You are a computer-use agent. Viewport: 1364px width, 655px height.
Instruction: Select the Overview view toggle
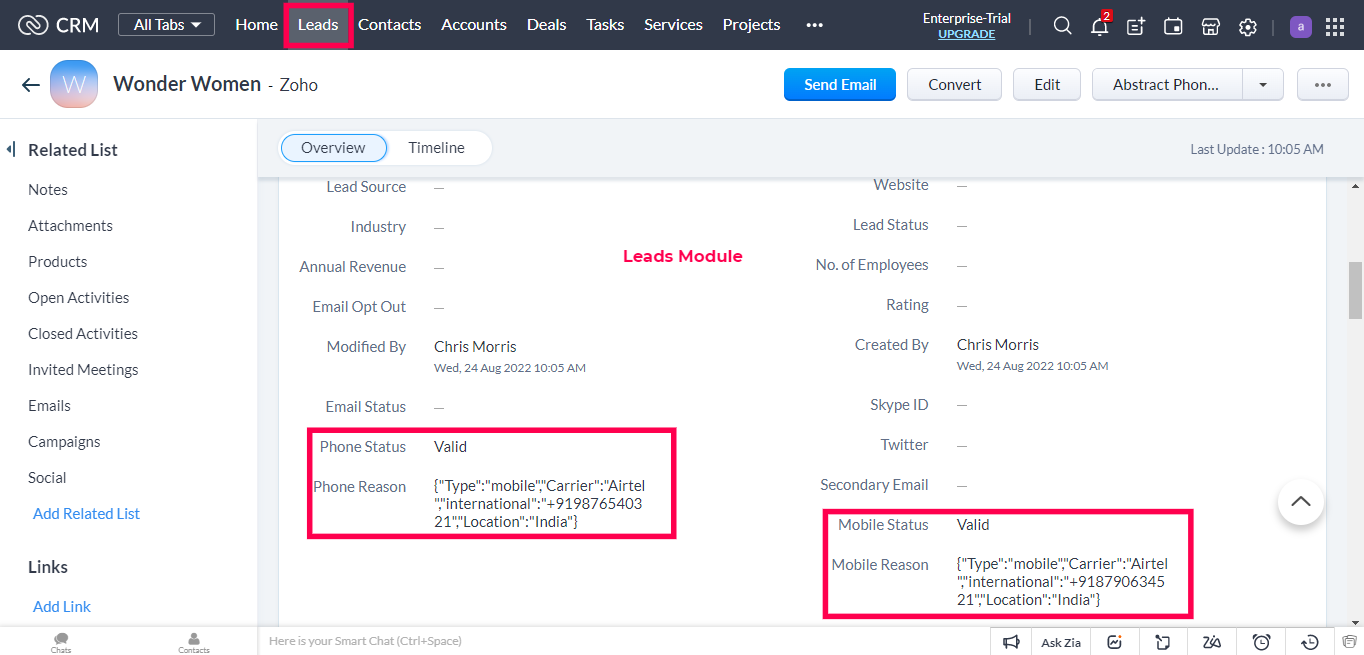(333, 148)
